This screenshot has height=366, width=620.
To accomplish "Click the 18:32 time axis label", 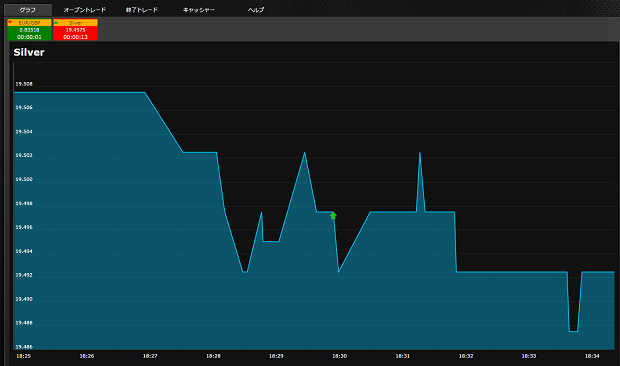I will point(466,356).
